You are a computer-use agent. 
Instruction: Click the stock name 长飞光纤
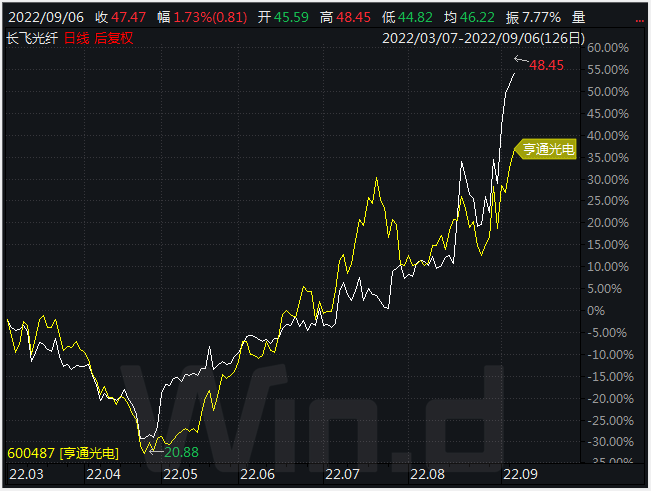pyautogui.click(x=32, y=39)
